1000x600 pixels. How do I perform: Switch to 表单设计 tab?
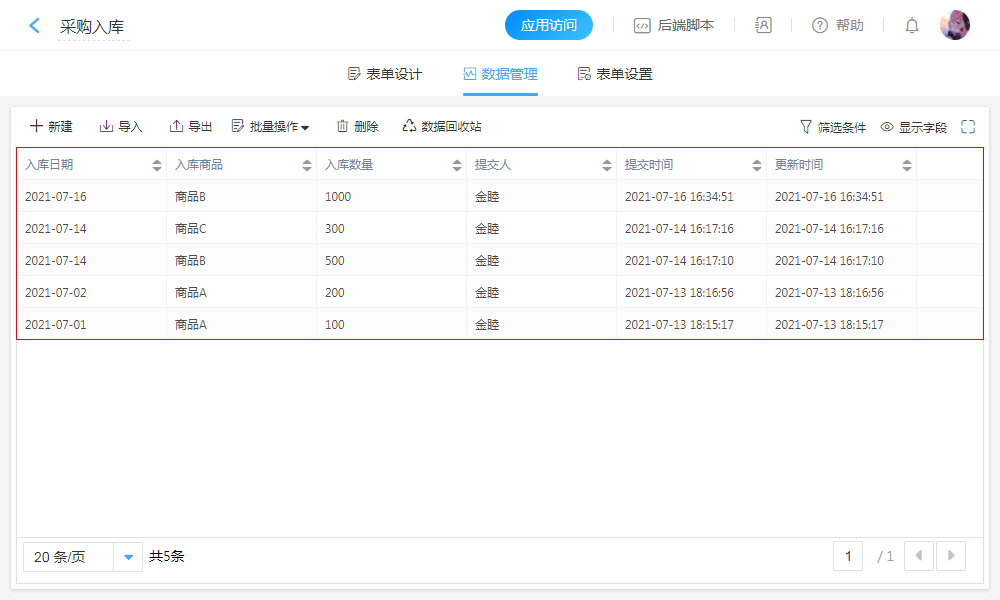(384, 74)
